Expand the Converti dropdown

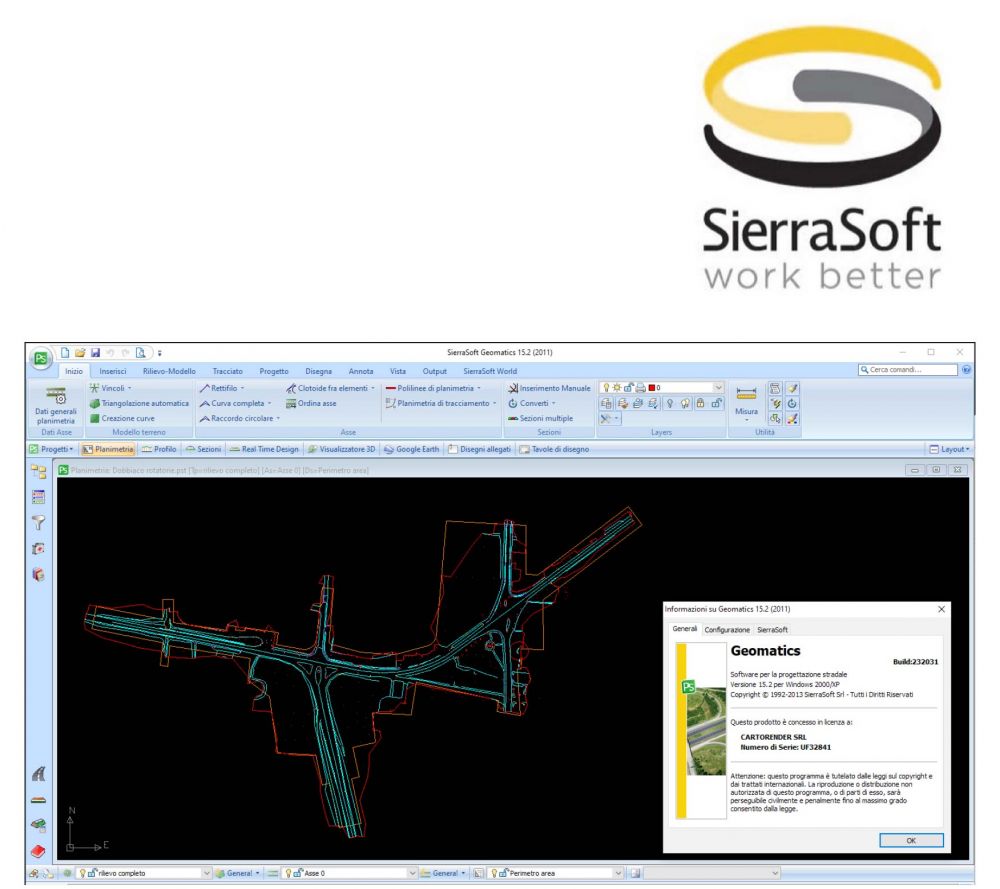[532, 403]
